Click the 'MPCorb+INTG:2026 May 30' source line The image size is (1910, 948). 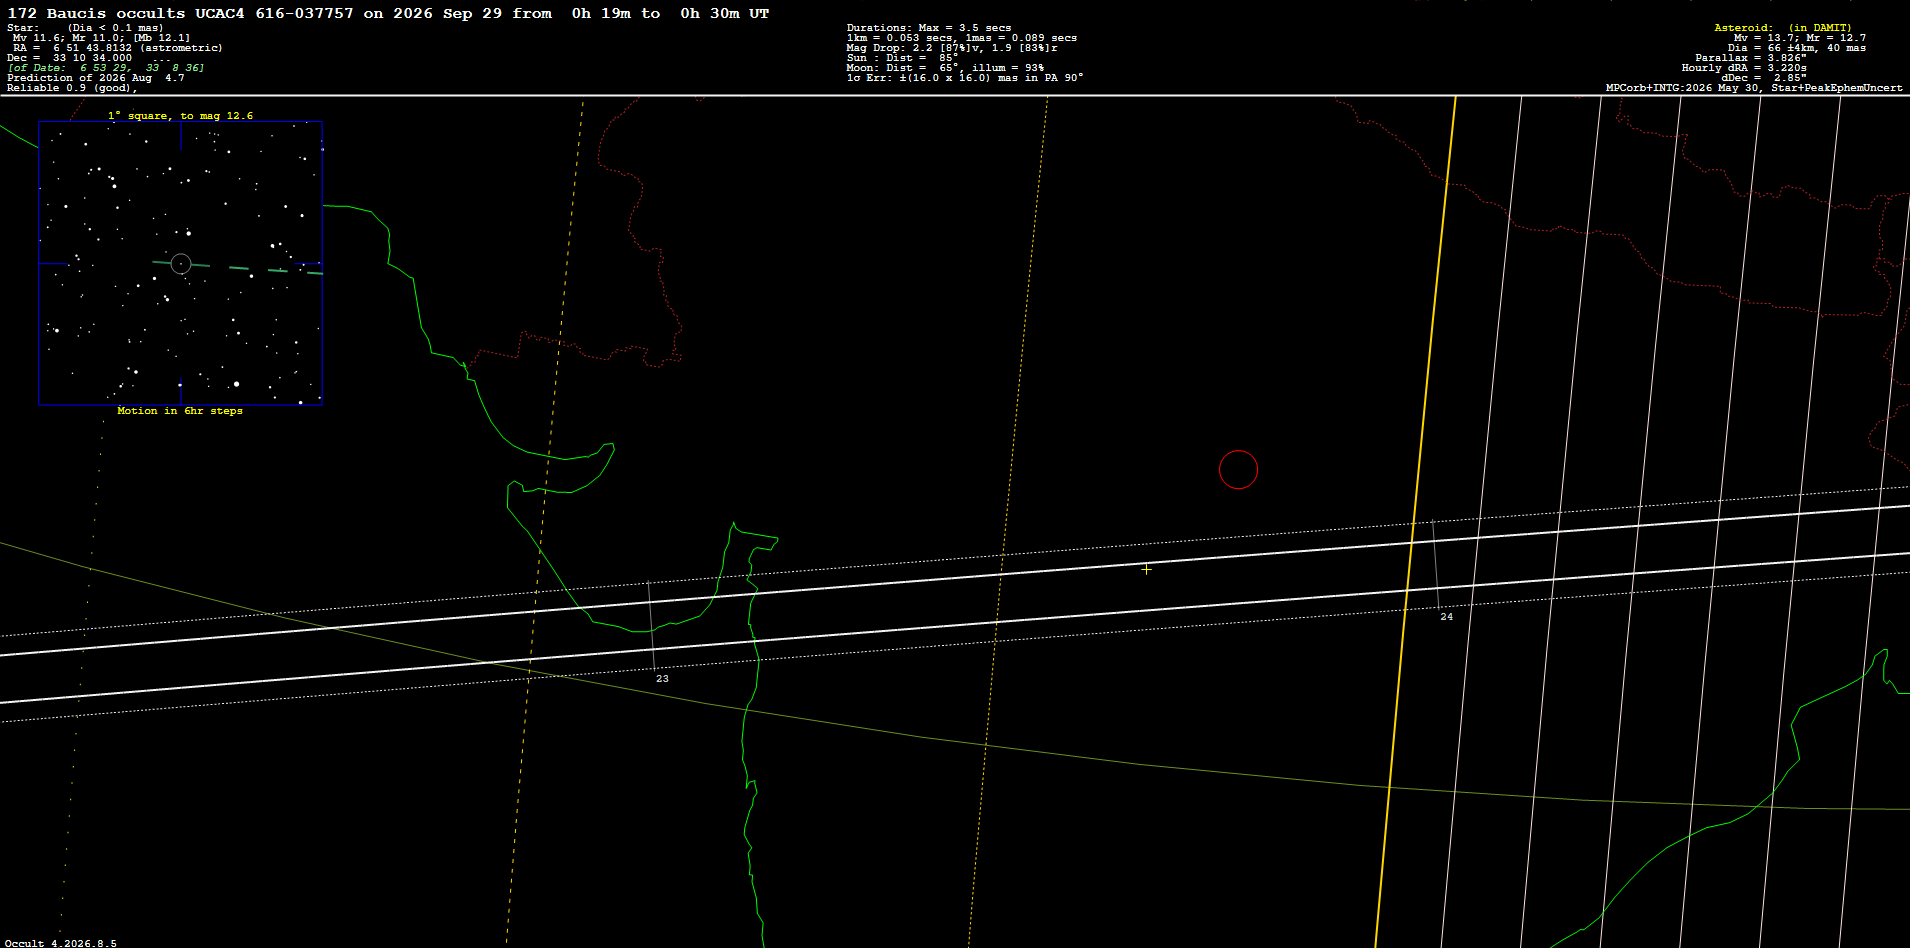(1754, 88)
